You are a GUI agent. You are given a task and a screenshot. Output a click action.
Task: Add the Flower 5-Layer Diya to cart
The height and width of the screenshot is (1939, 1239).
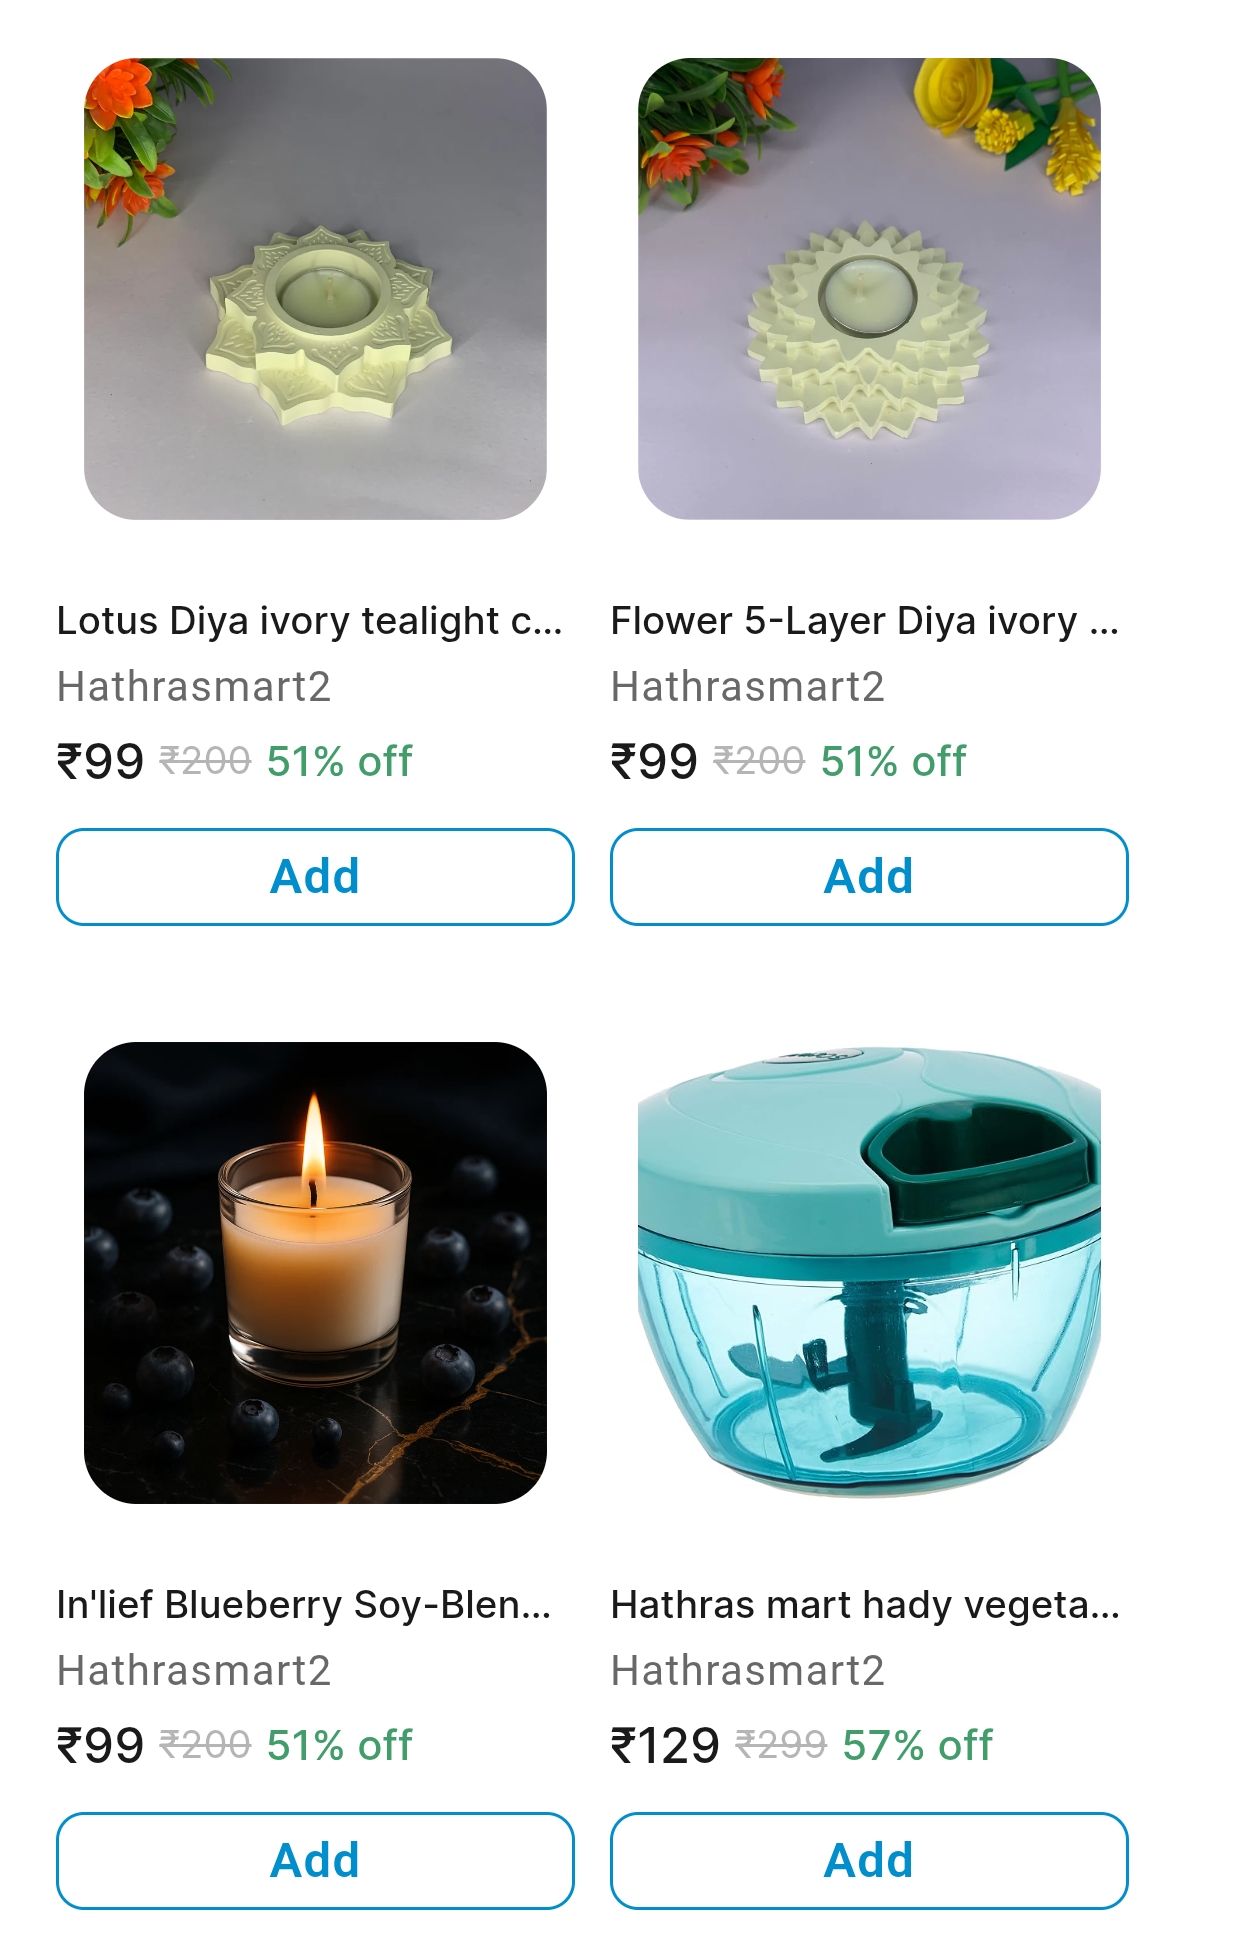click(x=869, y=877)
